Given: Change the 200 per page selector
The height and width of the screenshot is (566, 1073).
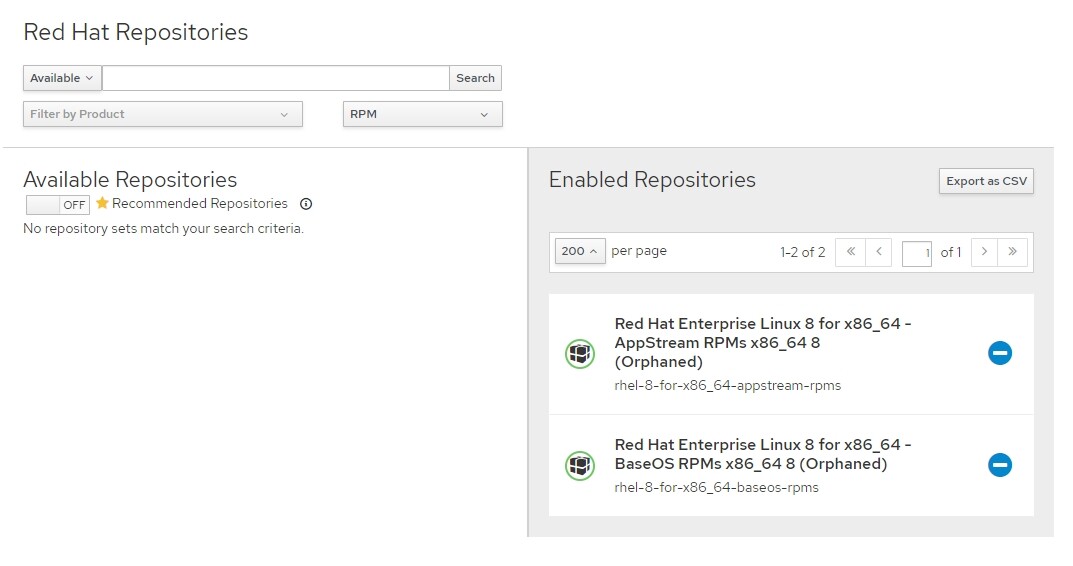Looking at the screenshot, I should coord(580,251).
